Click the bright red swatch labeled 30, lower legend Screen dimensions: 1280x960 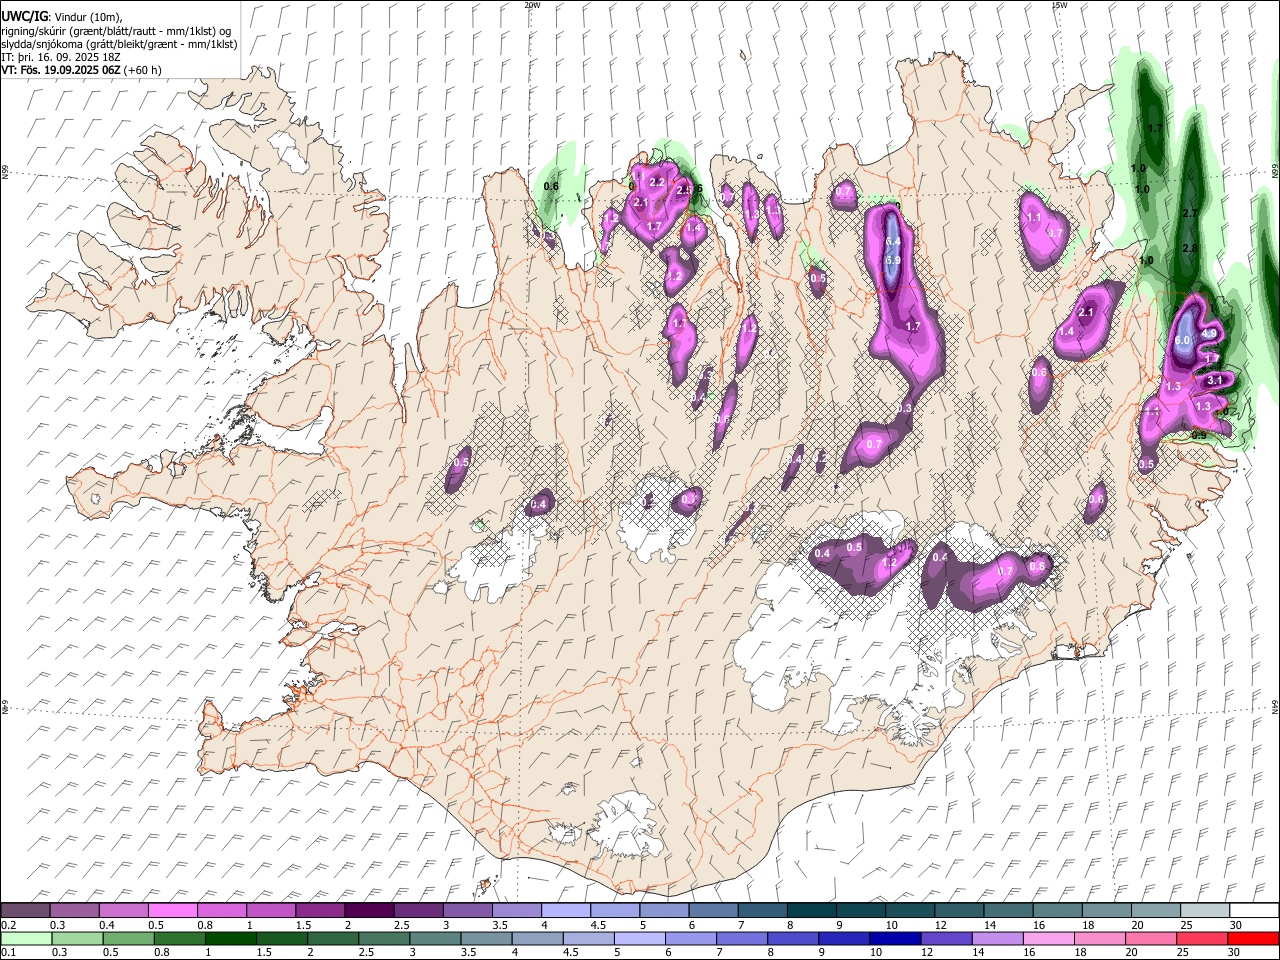(1253, 938)
